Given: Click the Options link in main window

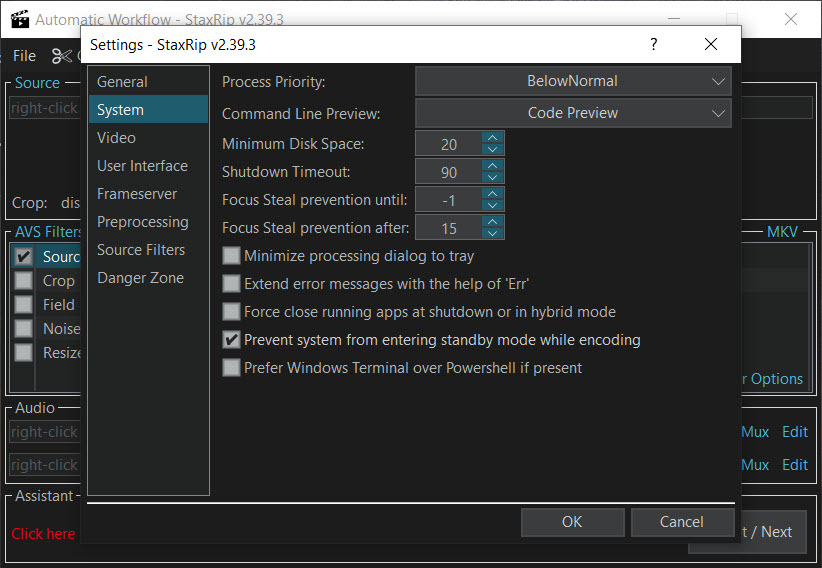Looking at the screenshot, I should 773,379.
